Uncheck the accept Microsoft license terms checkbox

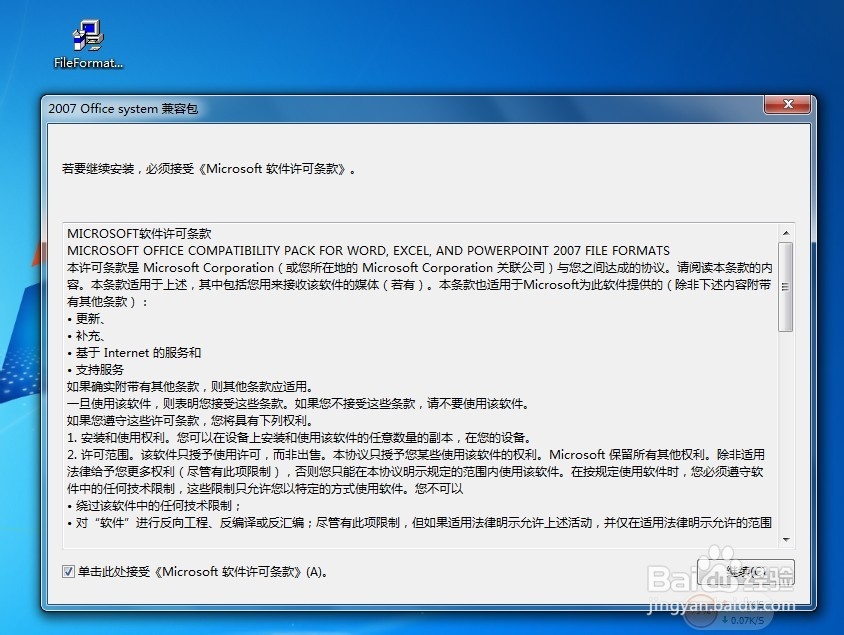68,572
